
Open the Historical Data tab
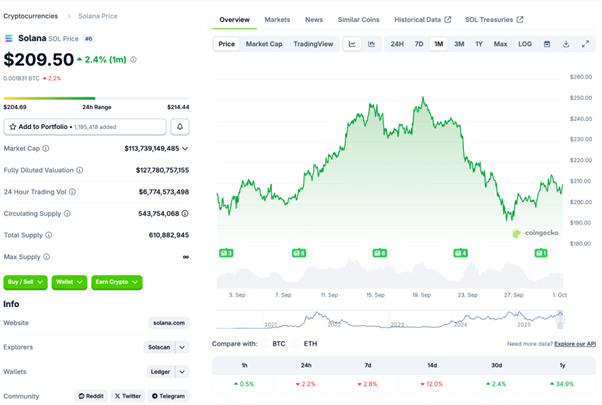pyautogui.click(x=422, y=19)
